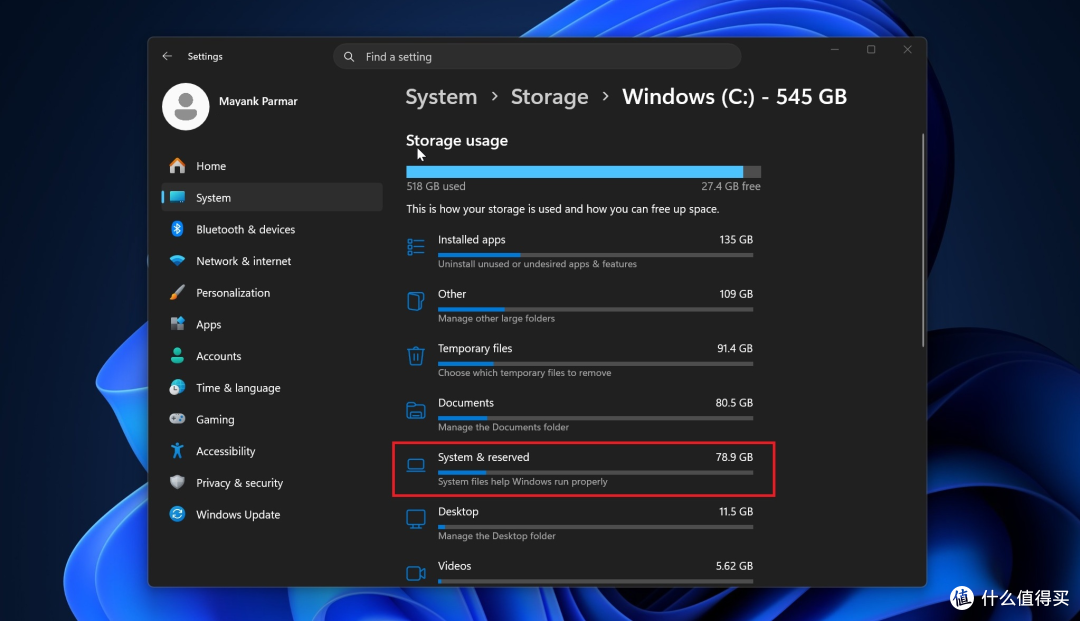
Task: Click the Find a setting search box
Action: coord(537,56)
